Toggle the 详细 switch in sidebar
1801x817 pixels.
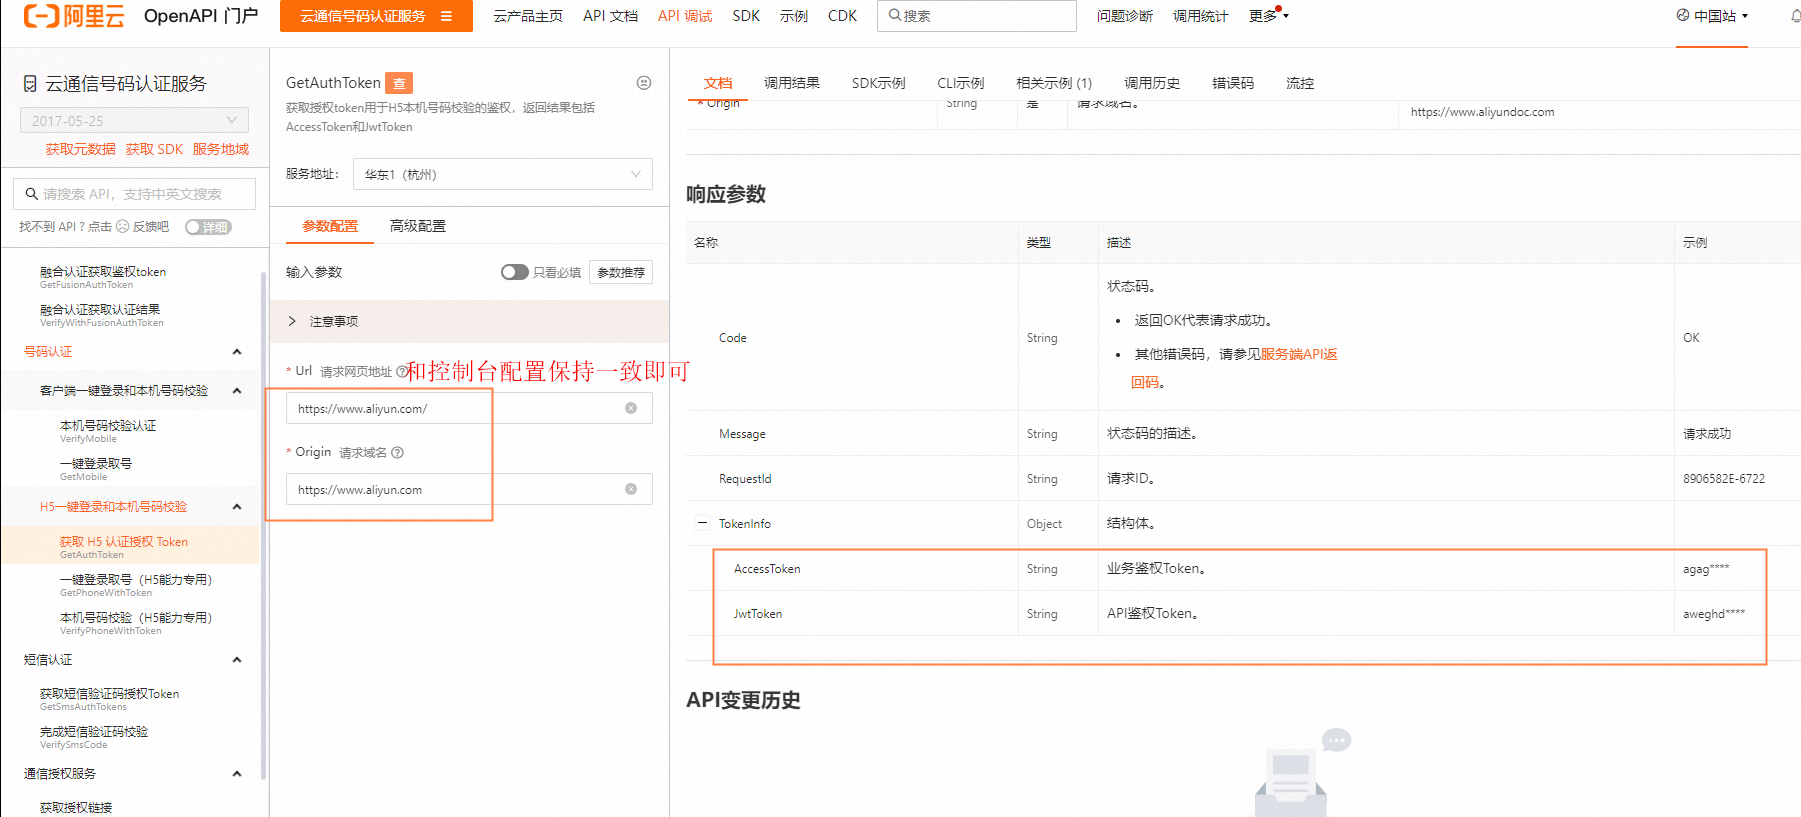pos(208,227)
